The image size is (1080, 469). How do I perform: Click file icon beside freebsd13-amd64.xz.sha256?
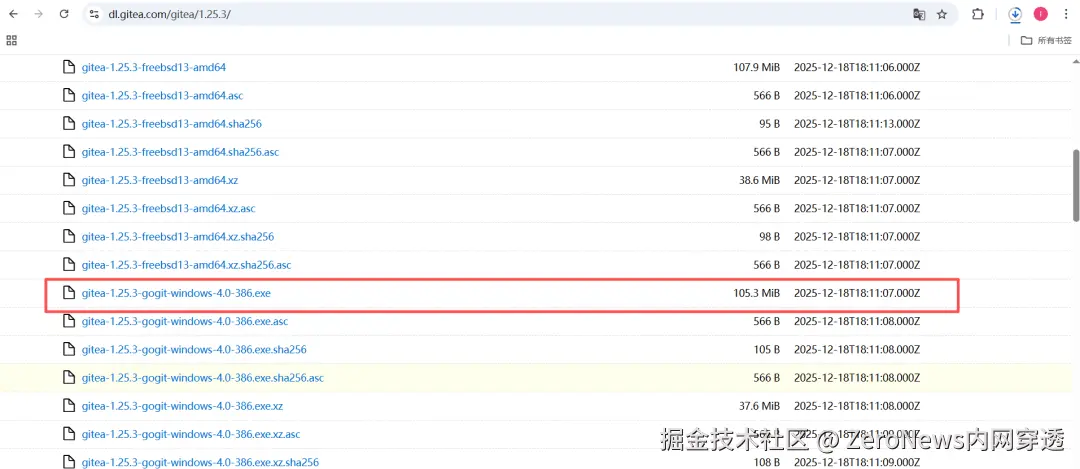68,237
